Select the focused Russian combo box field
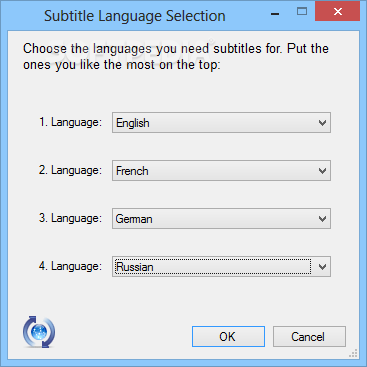The height and width of the screenshot is (367, 367). 221,267
